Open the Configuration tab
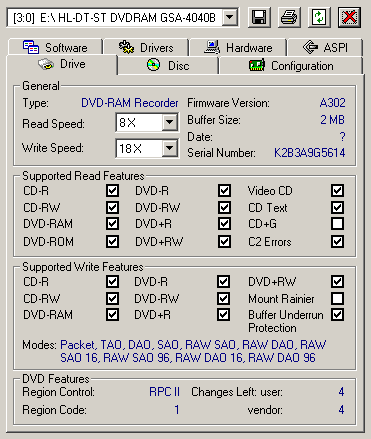371x439 pixels. (291, 66)
